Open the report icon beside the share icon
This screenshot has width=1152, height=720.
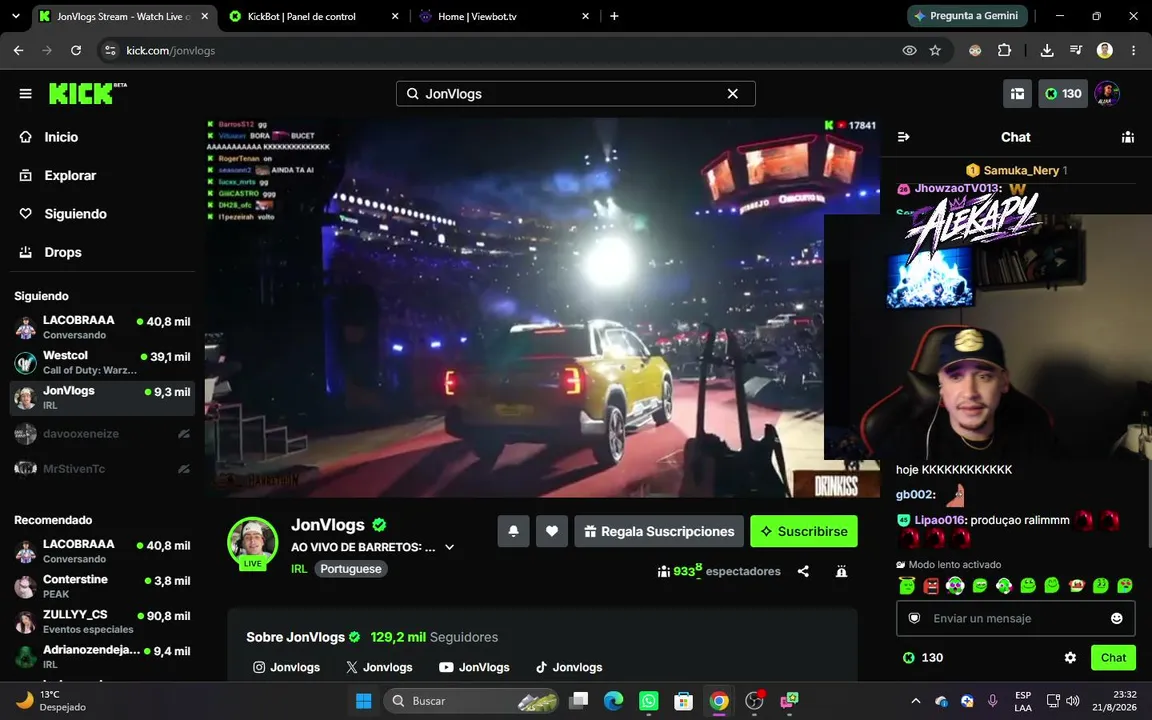coord(842,571)
